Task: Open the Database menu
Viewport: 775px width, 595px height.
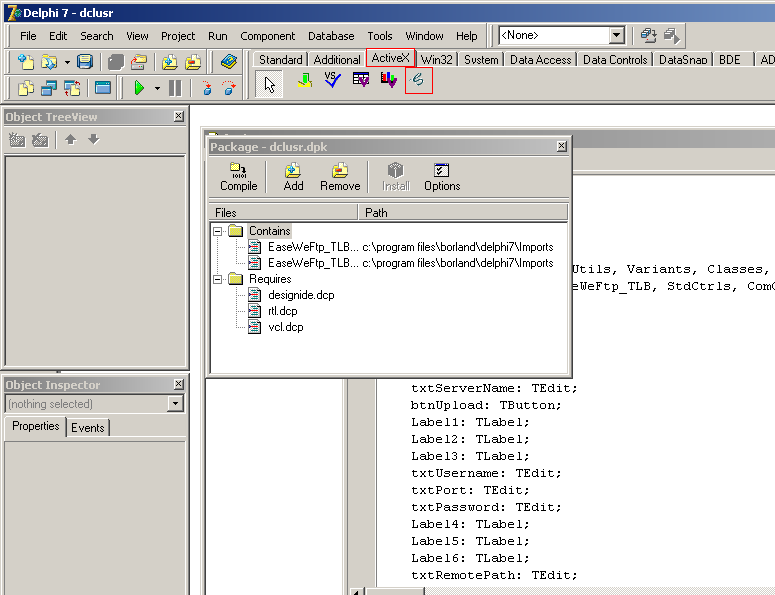Action: pos(331,36)
